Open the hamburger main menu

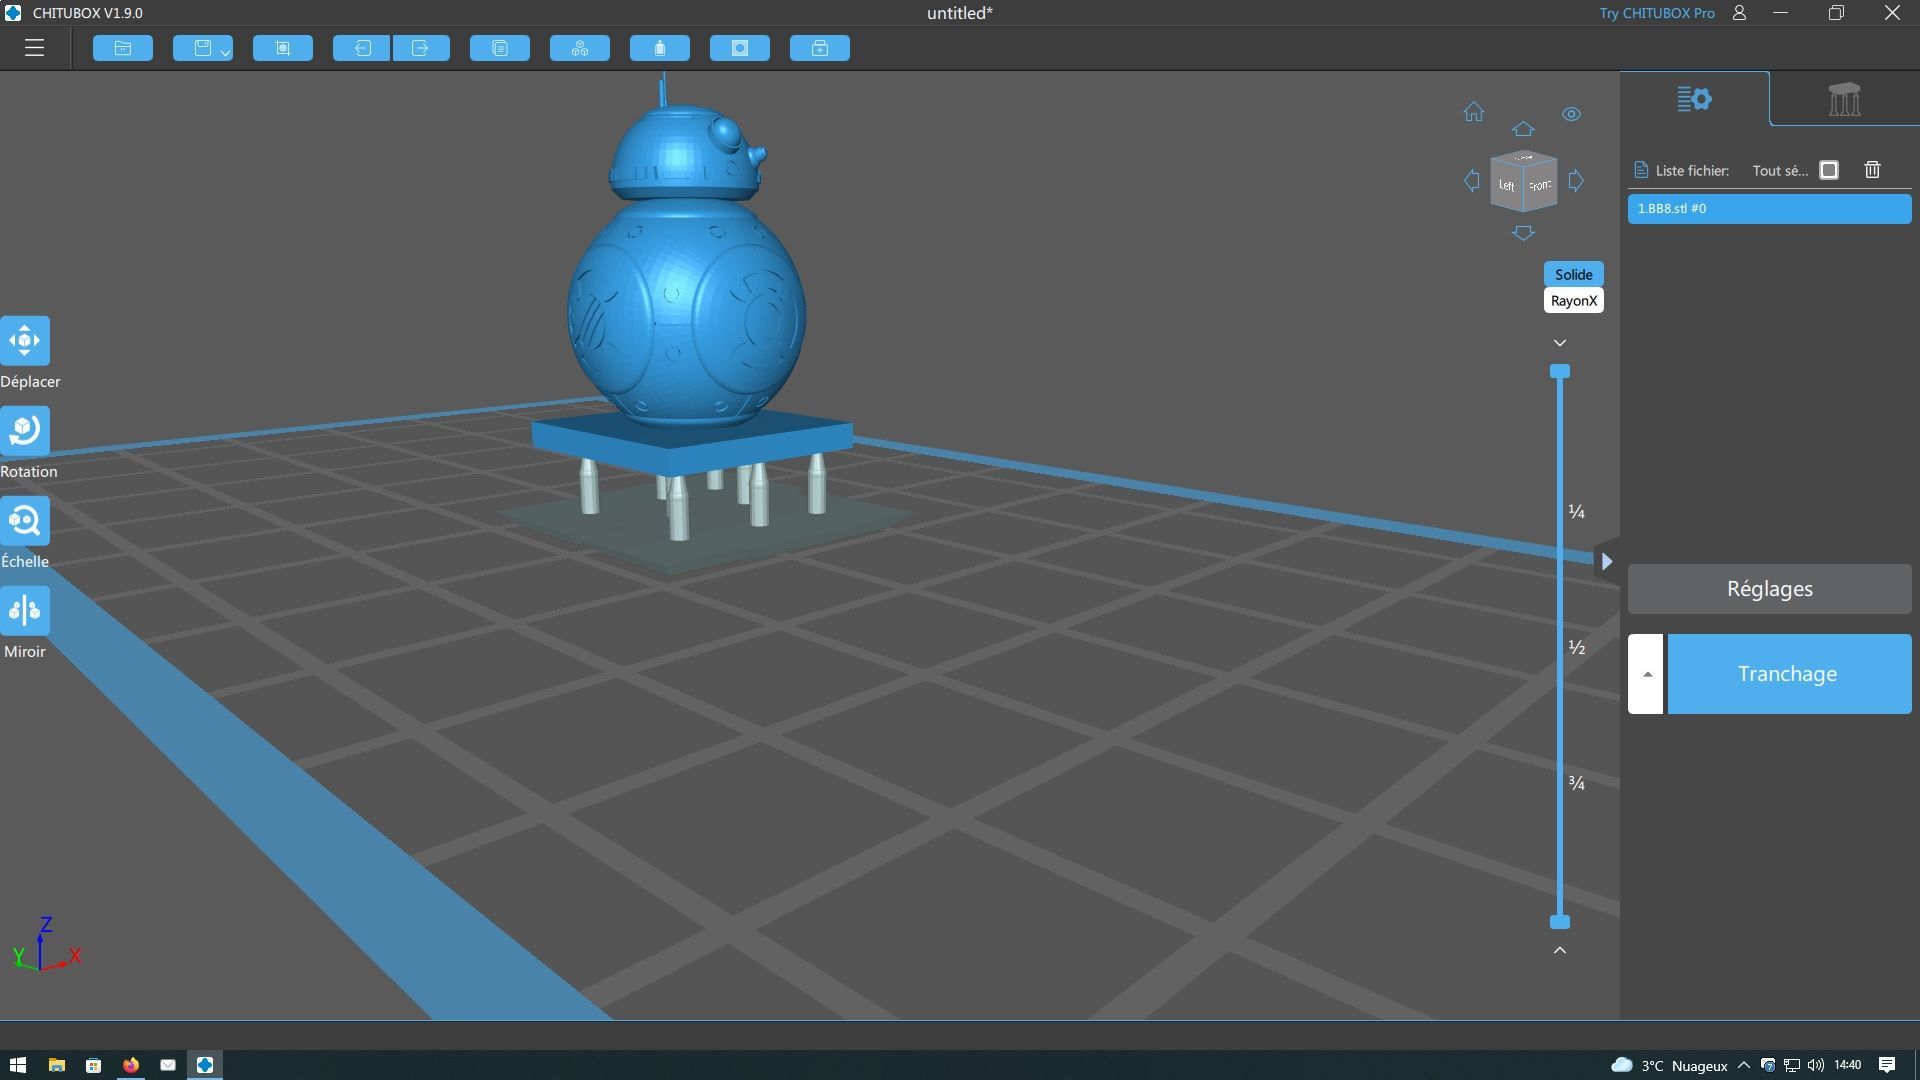(34, 48)
